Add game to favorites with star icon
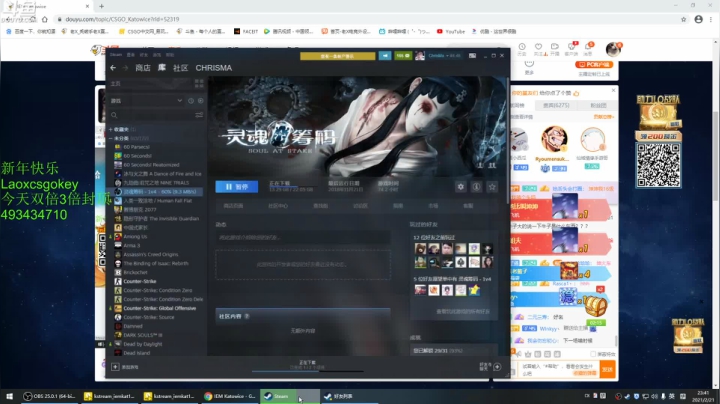 click(x=492, y=186)
